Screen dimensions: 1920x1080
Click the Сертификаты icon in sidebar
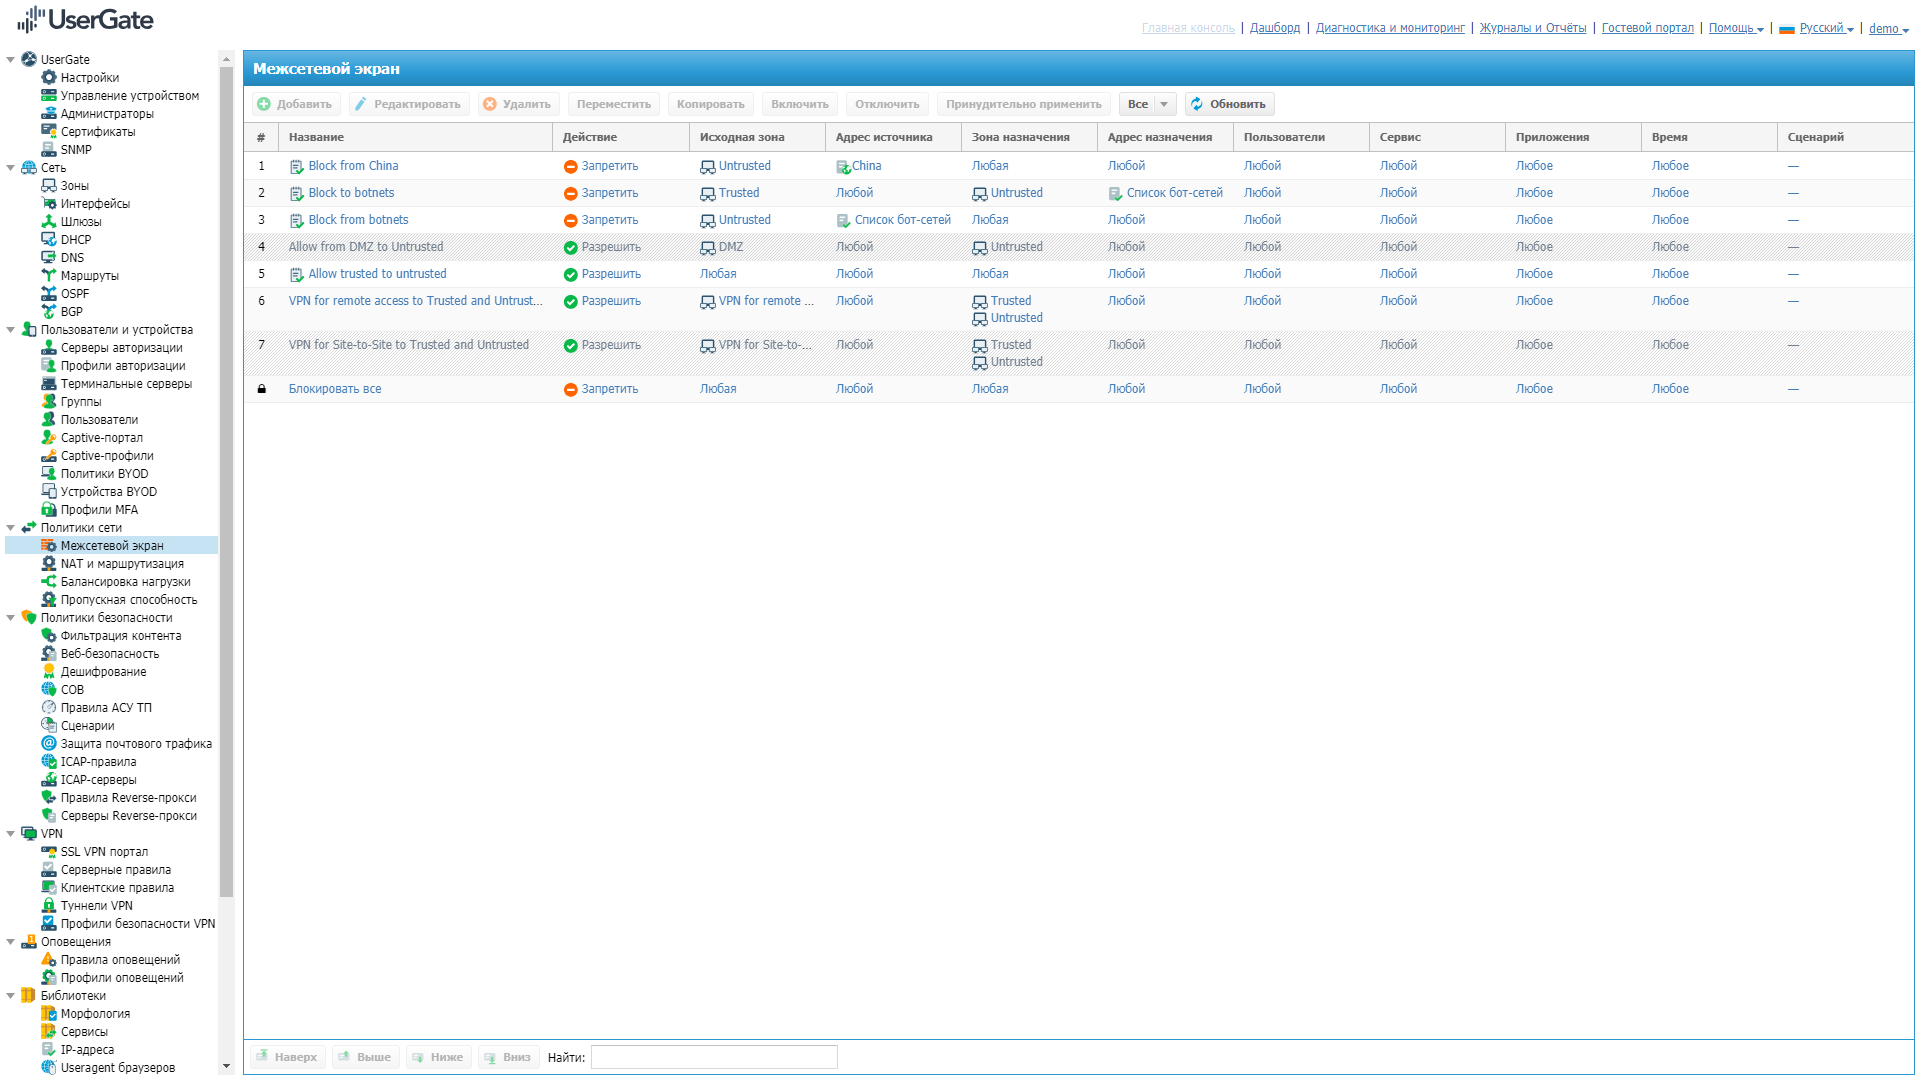tap(48, 132)
